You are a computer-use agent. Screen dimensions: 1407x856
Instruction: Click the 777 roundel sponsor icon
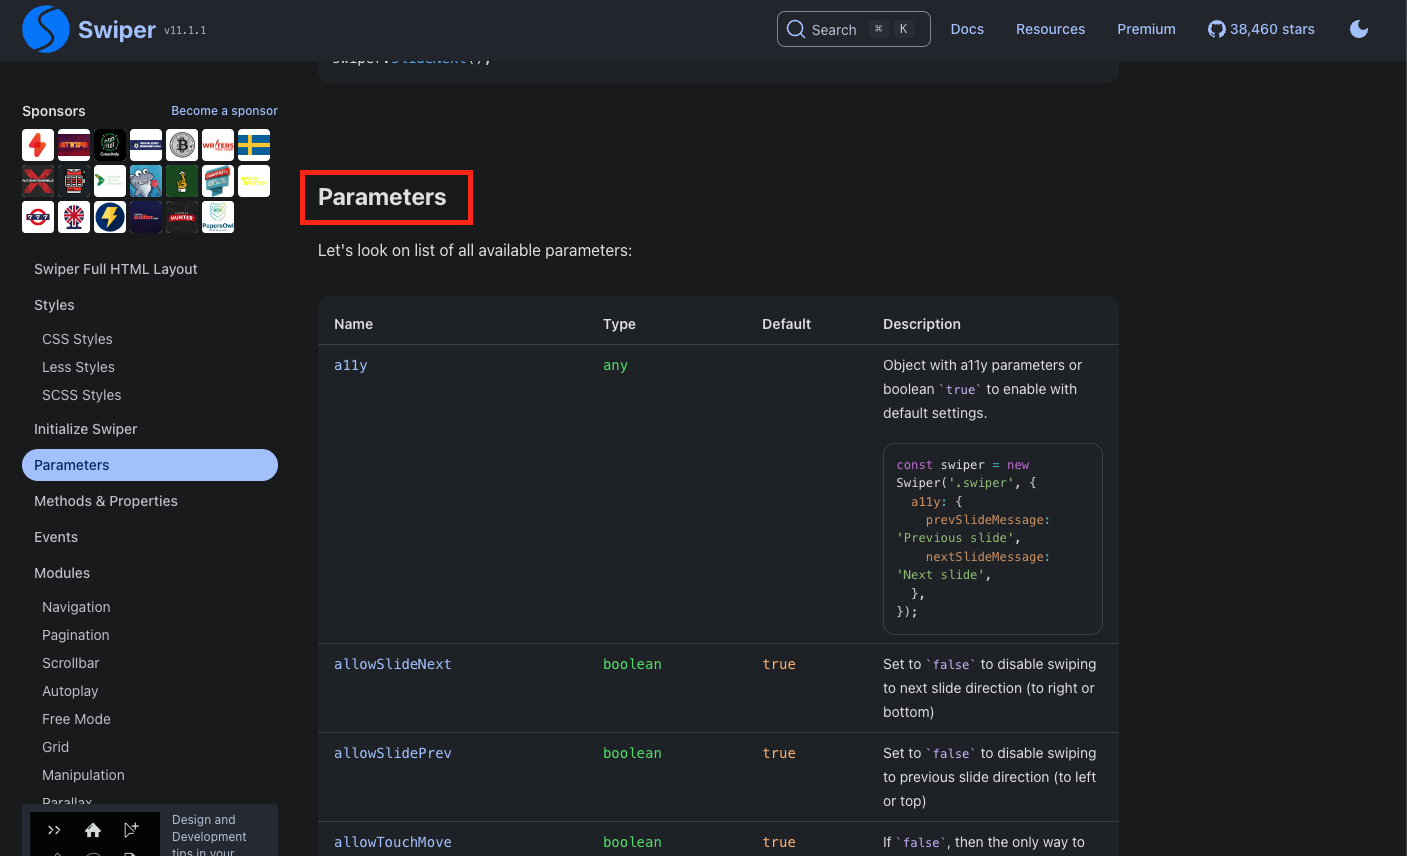(x=38, y=216)
